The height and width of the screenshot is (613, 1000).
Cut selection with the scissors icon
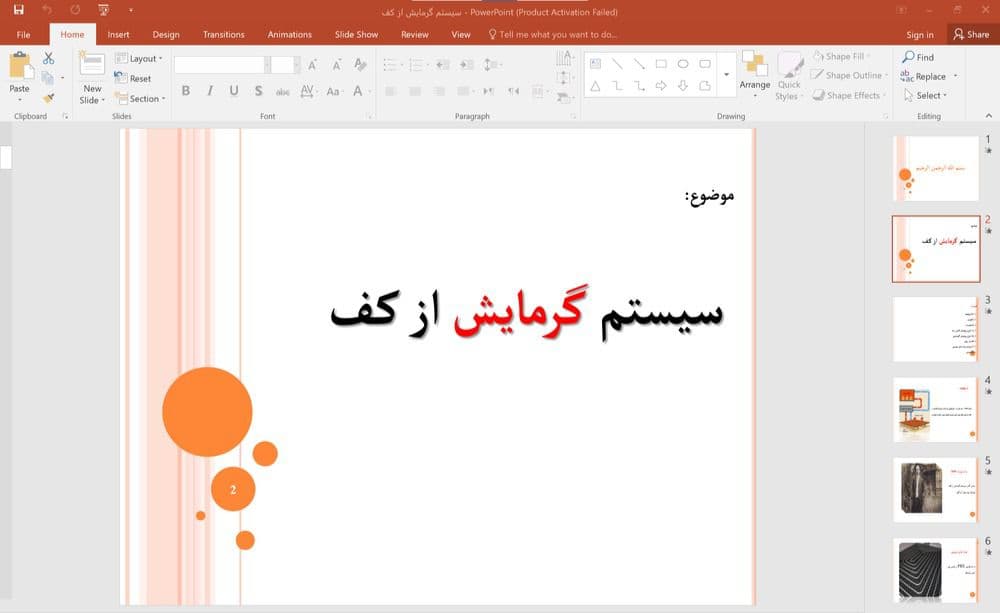point(48,58)
